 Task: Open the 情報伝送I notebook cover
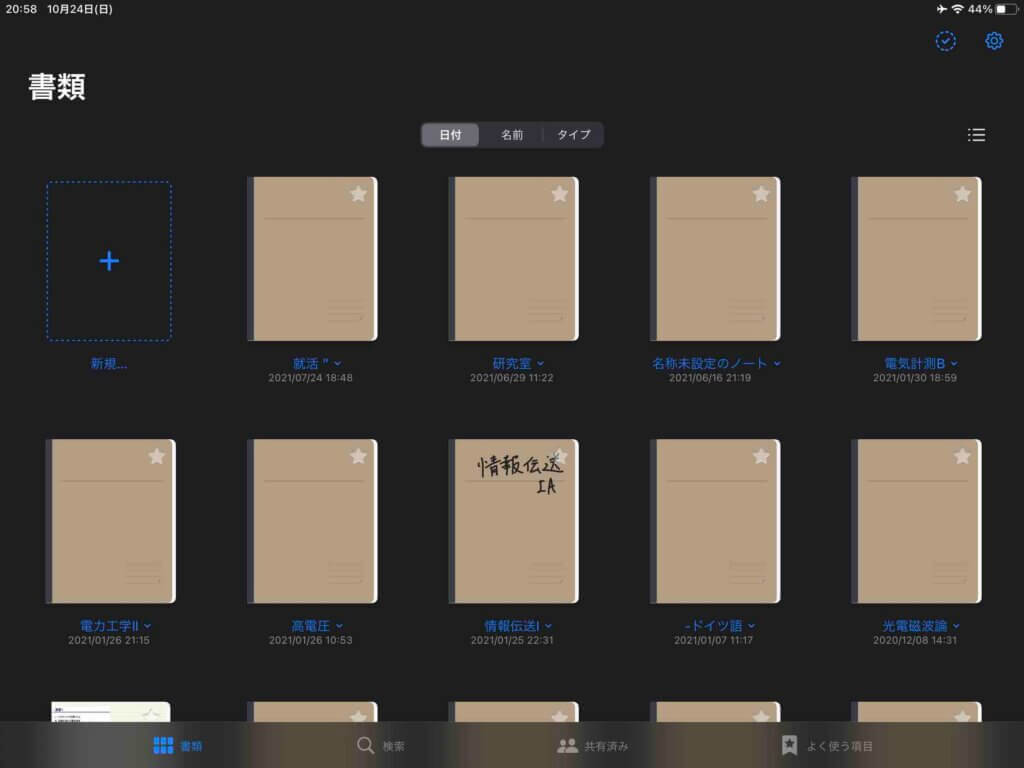click(x=513, y=521)
